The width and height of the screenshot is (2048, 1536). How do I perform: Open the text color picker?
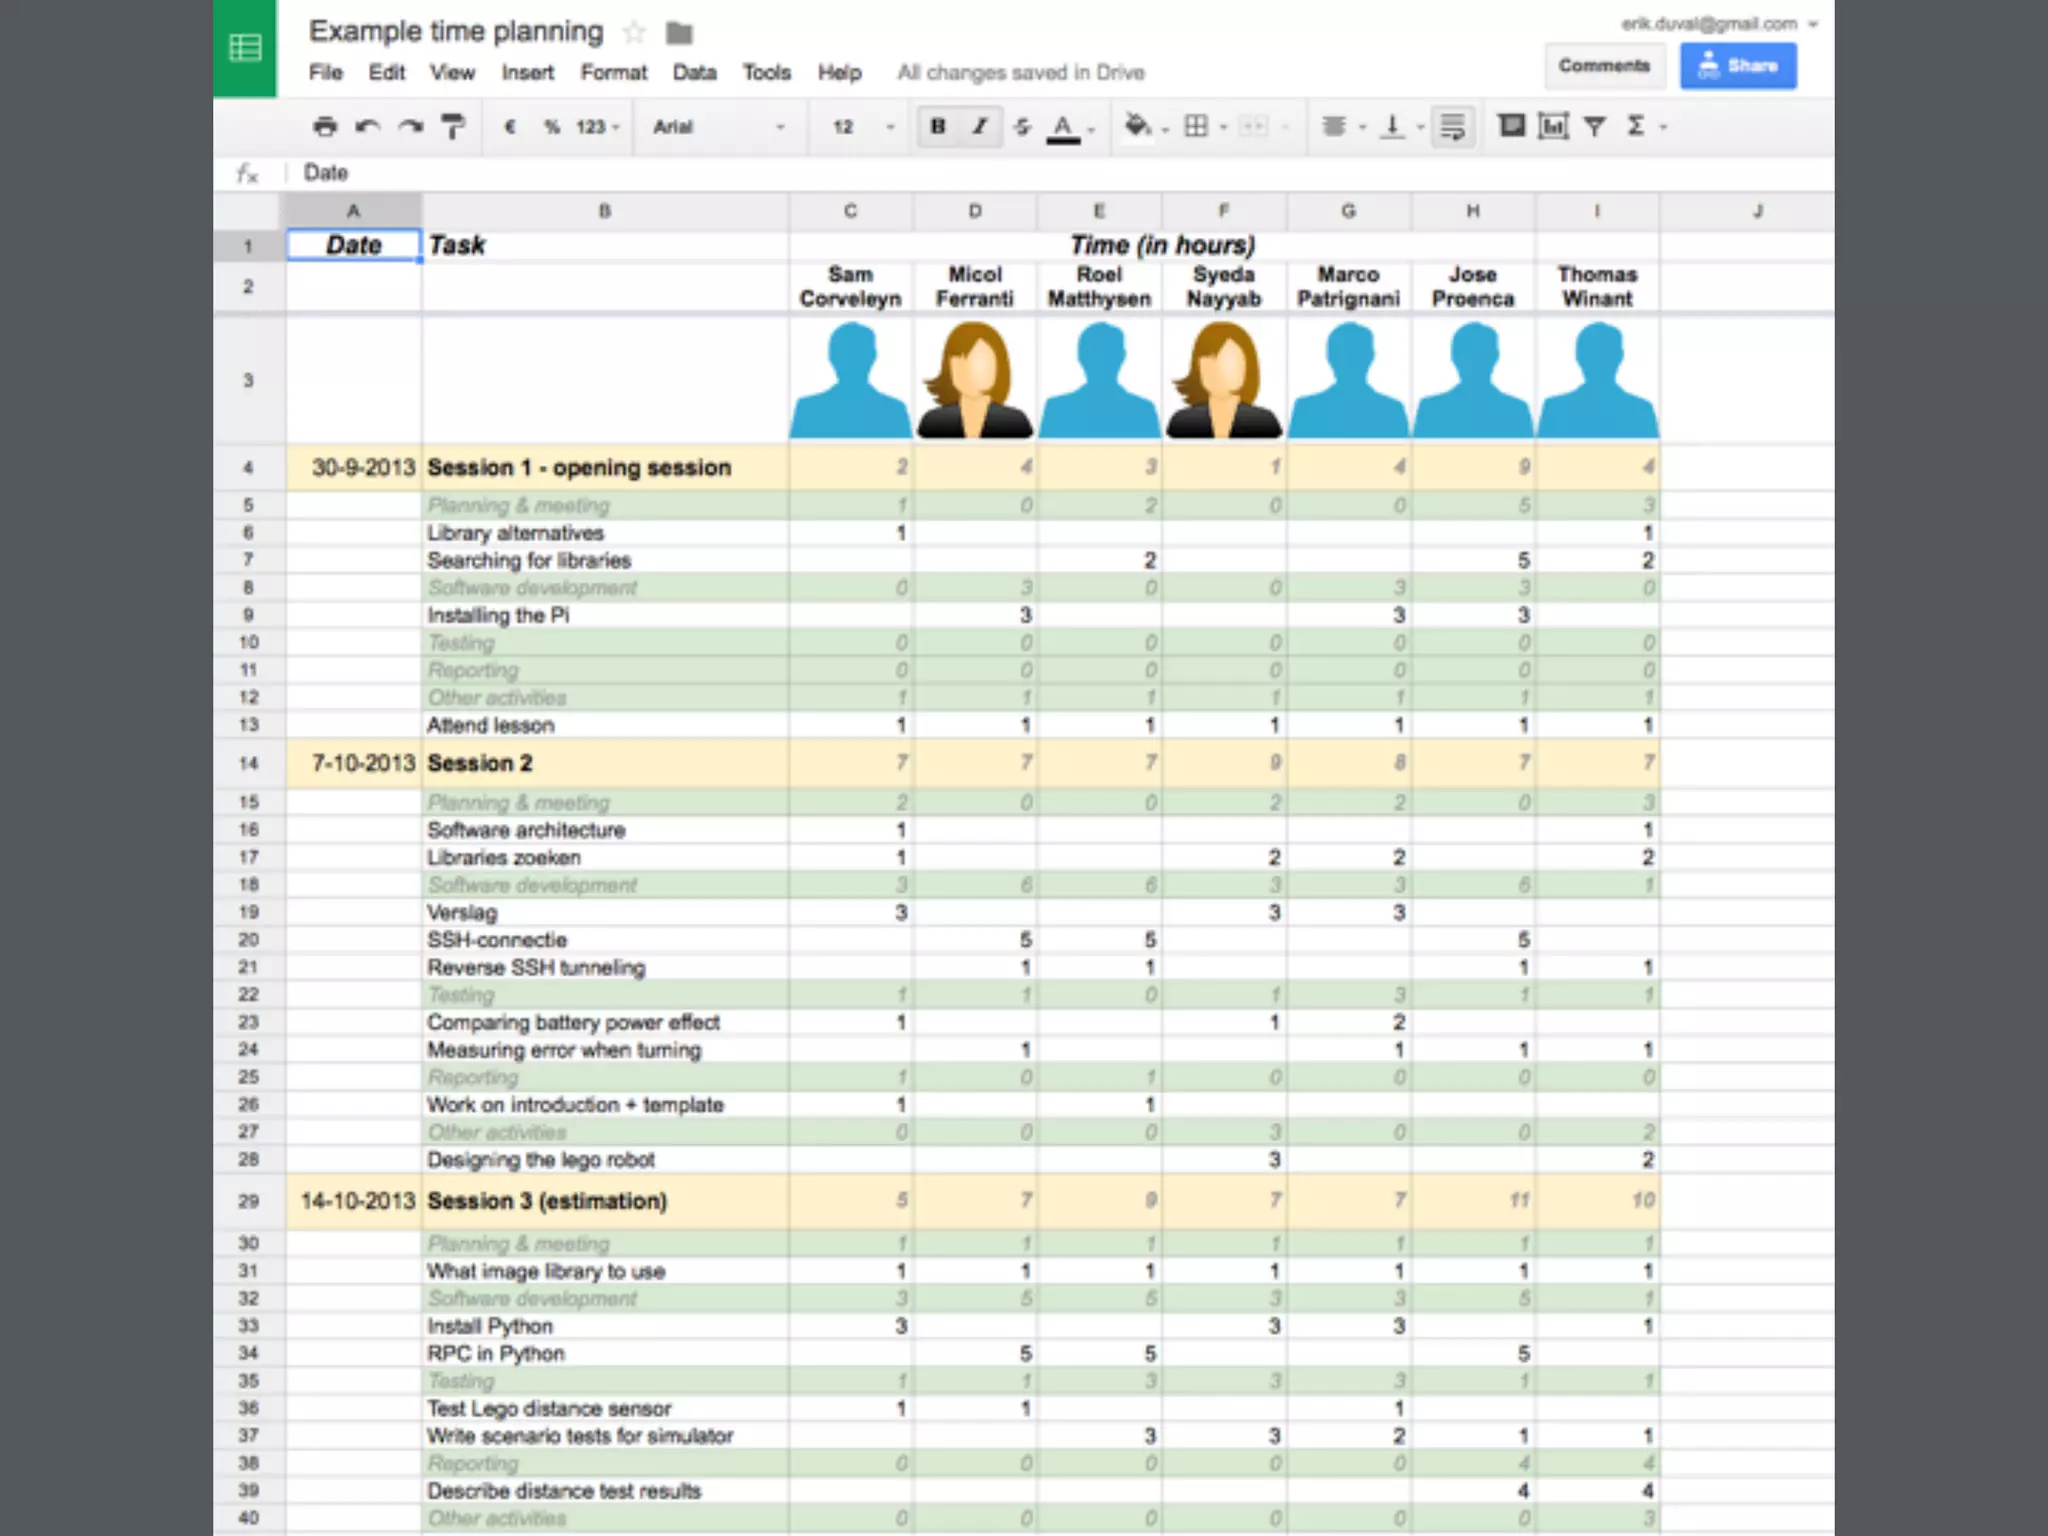click(1063, 127)
